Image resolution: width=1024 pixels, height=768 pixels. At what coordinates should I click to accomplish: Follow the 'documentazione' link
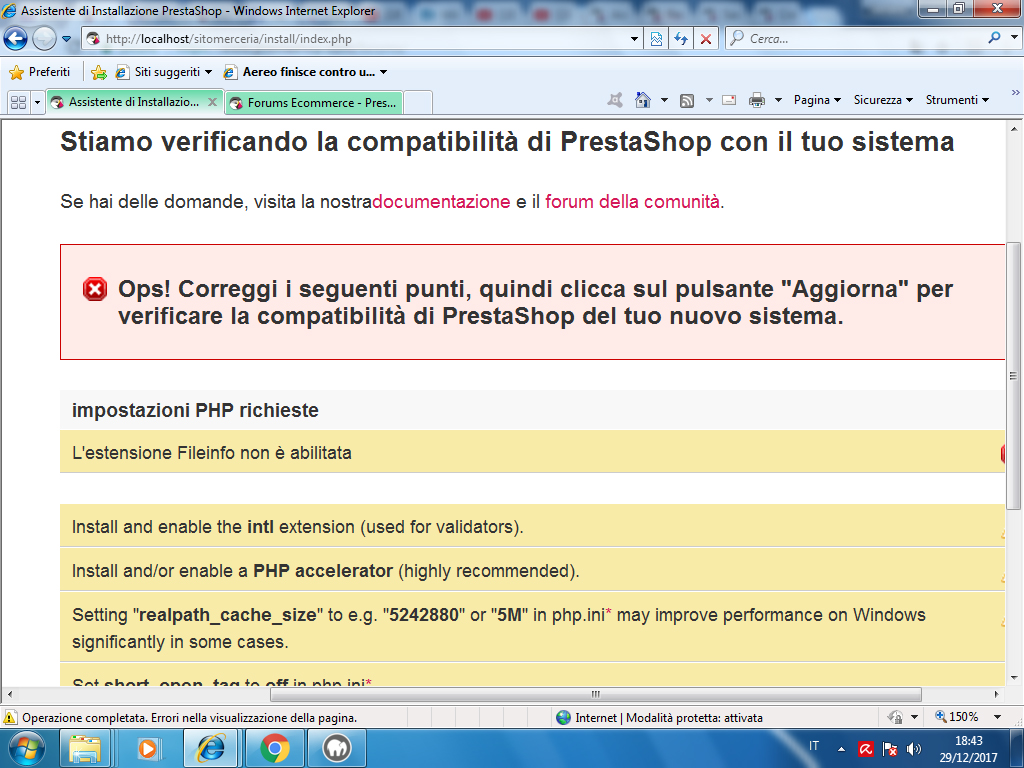pyautogui.click(x=441, y=201)
